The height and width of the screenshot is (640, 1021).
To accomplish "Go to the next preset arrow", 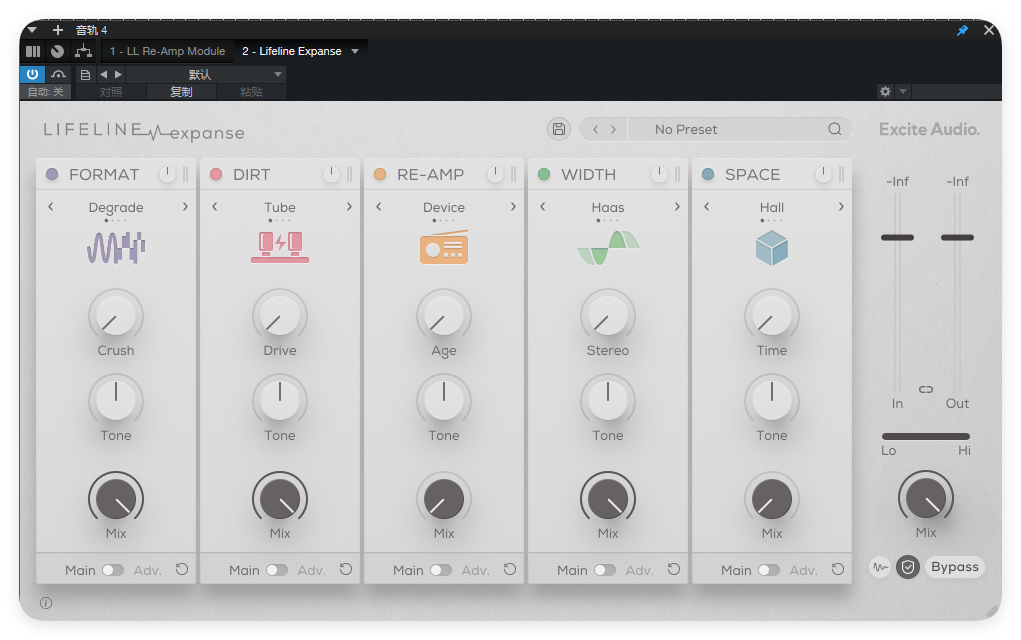I will click(613, 130).
